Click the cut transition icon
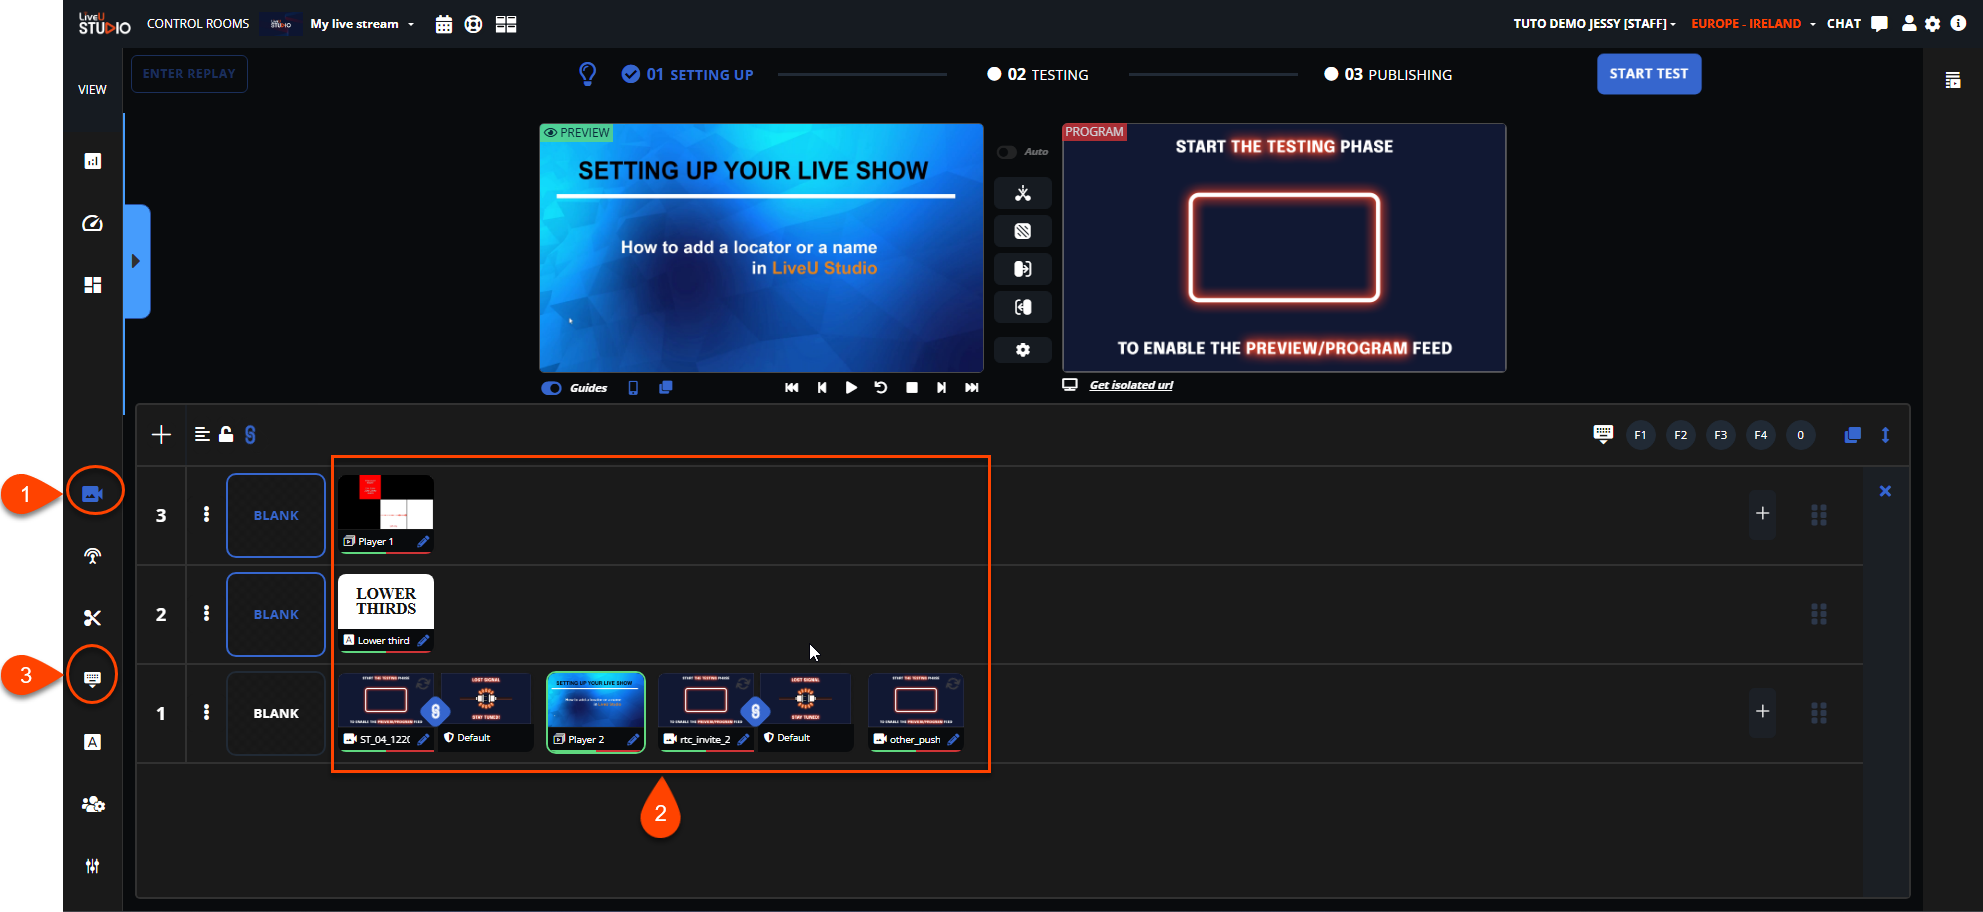Screen dimensions: 1983x912 pos(1022,194)
